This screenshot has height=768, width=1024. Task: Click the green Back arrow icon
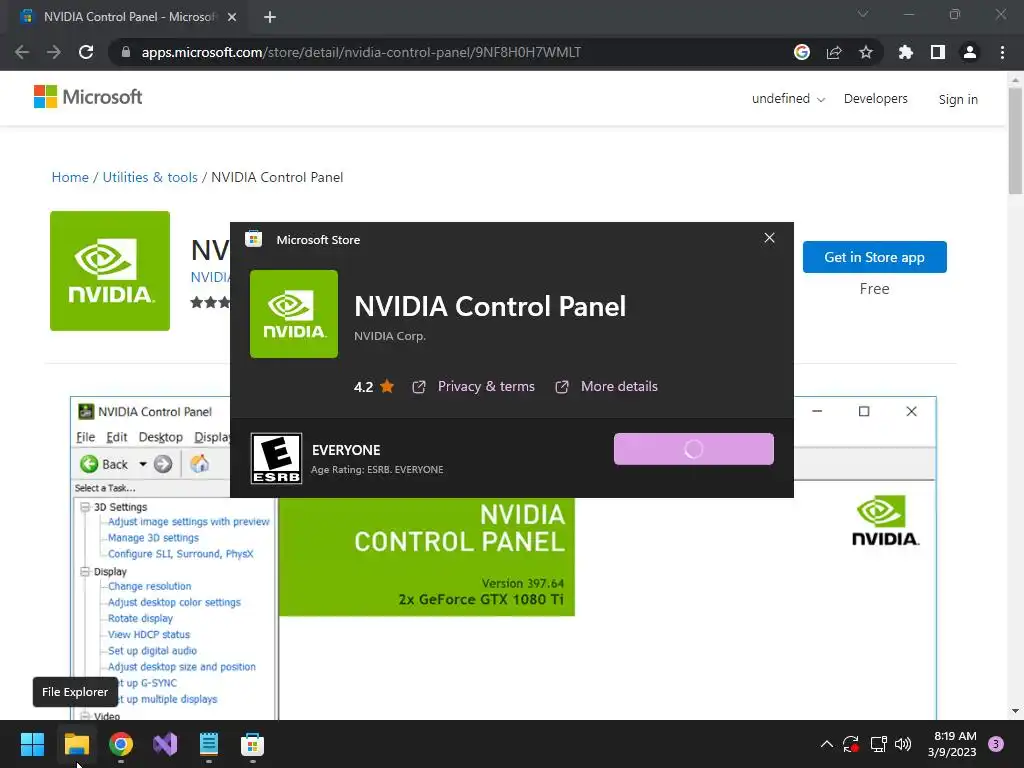tap(89, 464)
